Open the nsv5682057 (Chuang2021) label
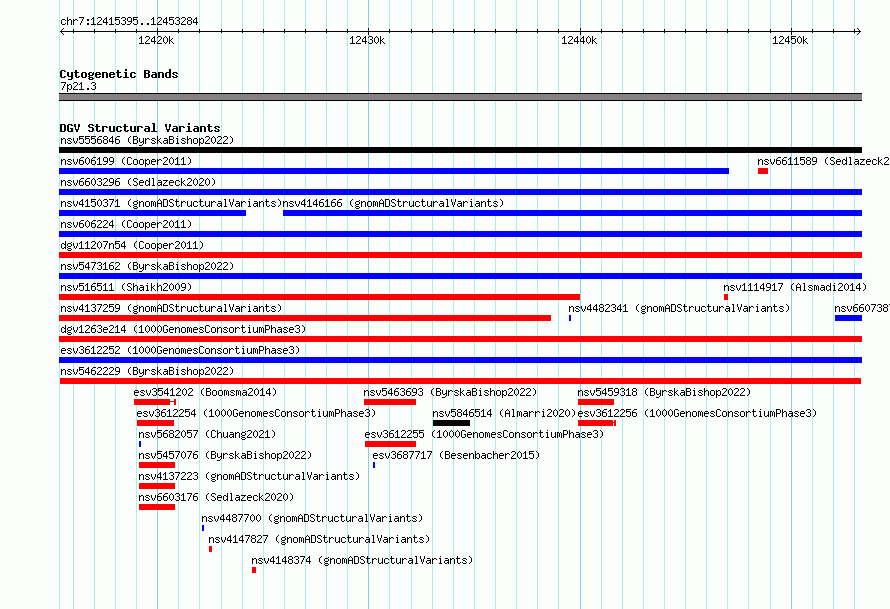 click(207, 434)
